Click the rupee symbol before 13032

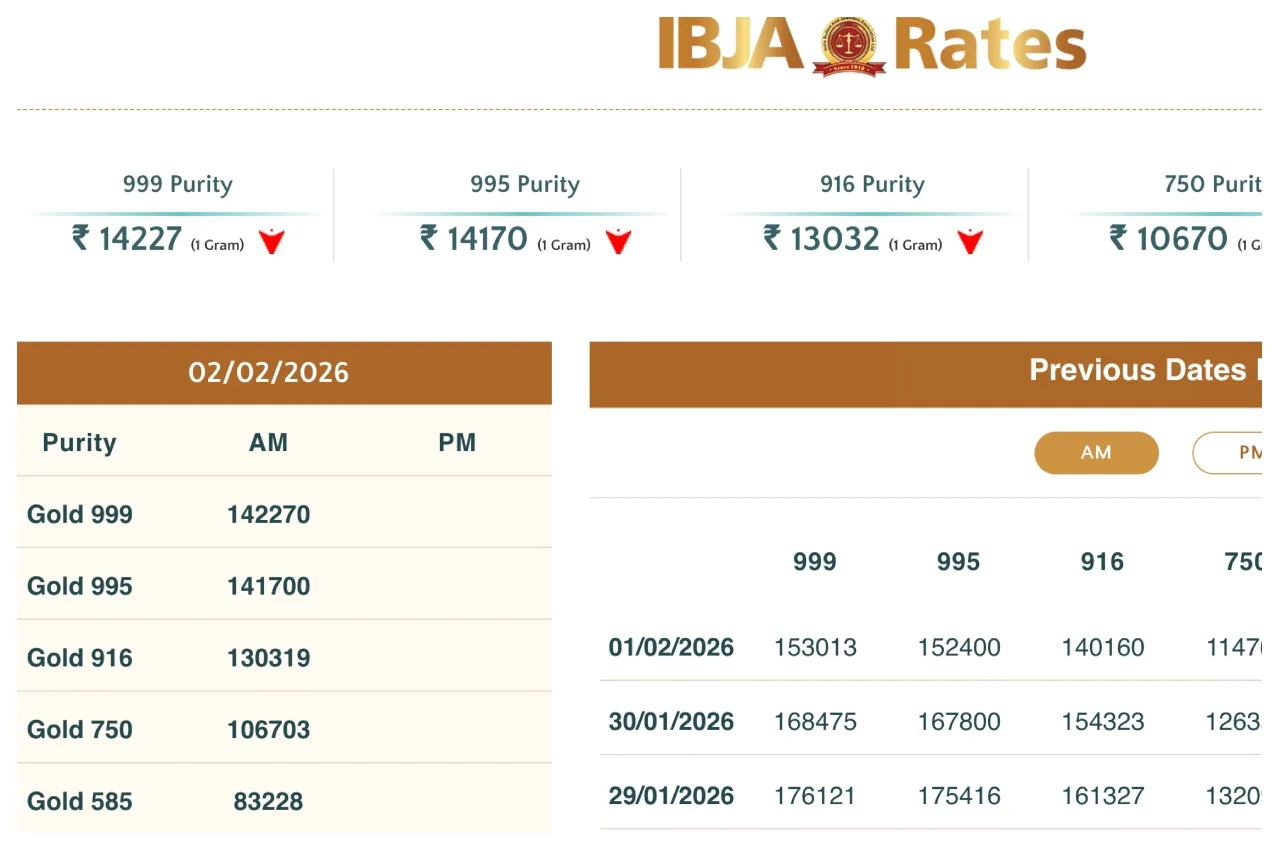tap(772, 238)
